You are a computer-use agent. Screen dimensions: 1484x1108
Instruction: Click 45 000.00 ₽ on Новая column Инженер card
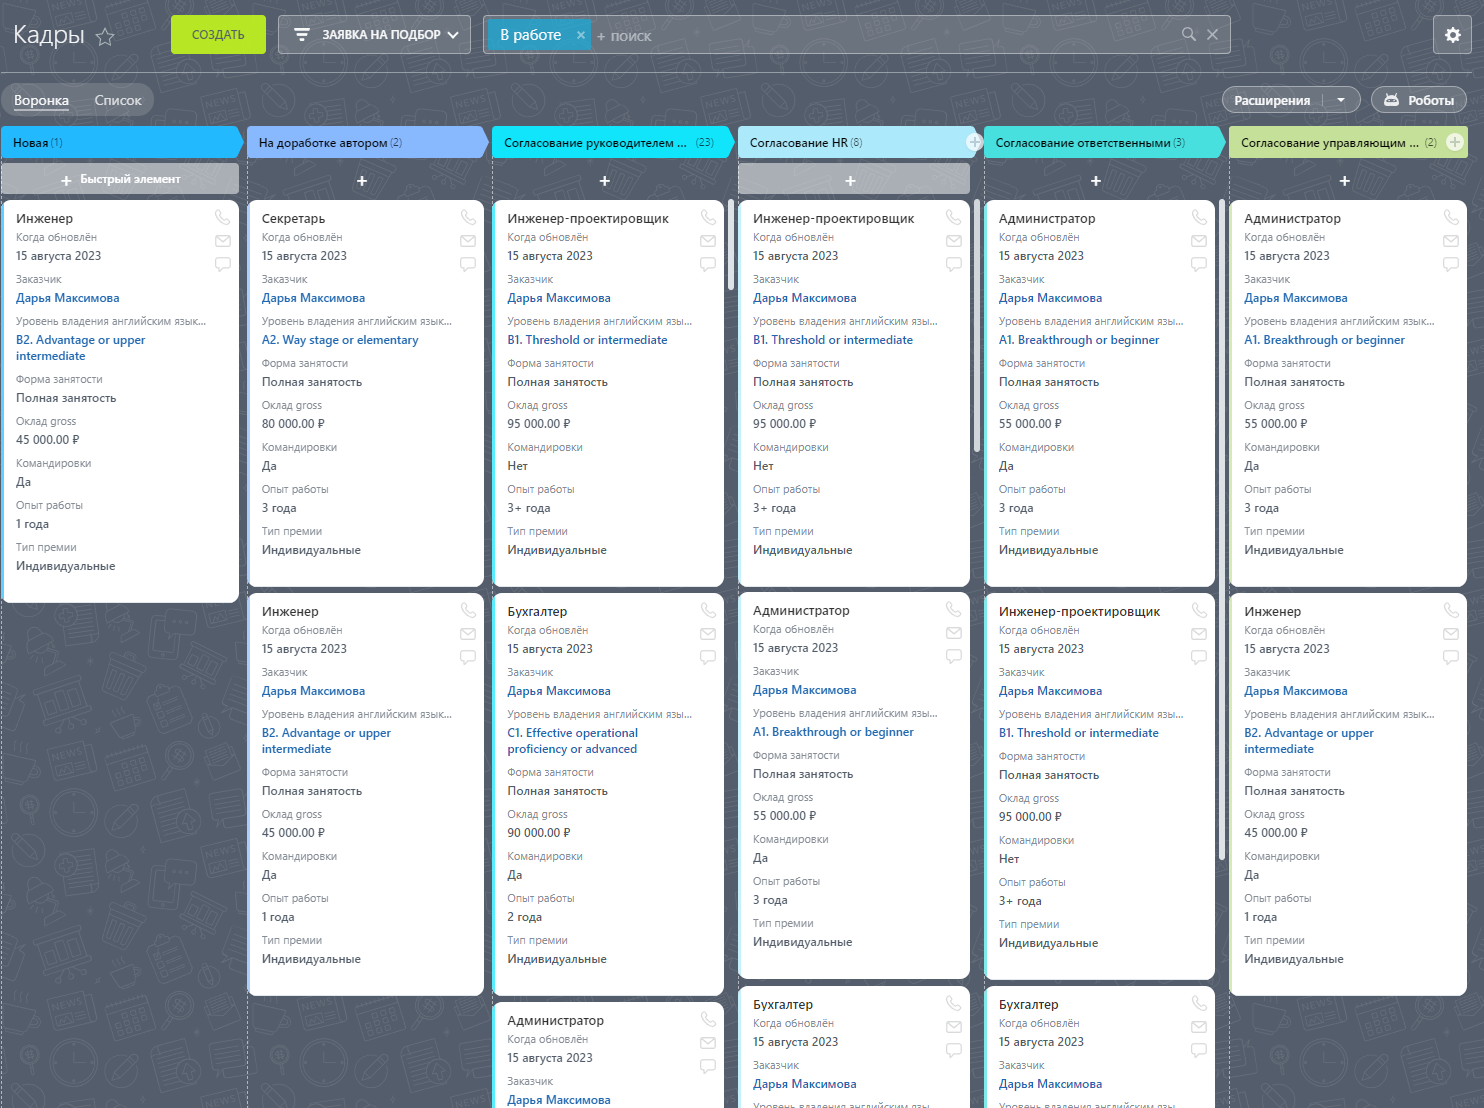pos(47,440)
